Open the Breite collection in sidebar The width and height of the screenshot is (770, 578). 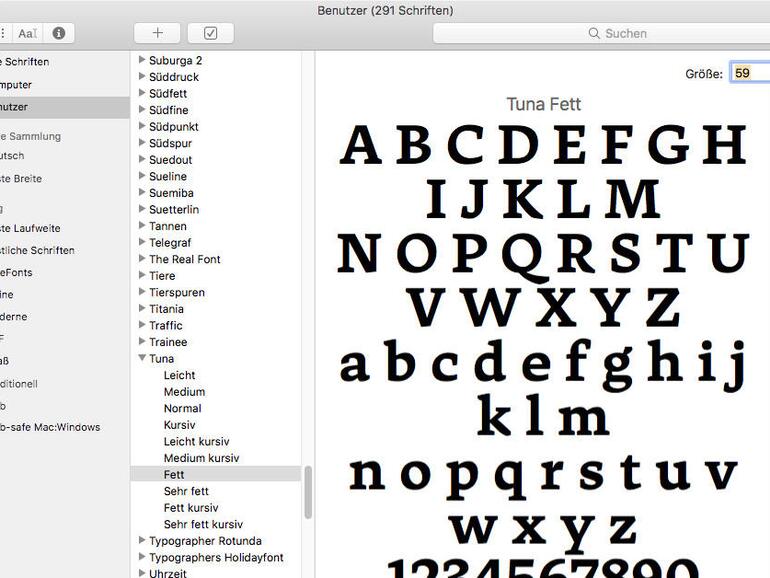point(21,179)
